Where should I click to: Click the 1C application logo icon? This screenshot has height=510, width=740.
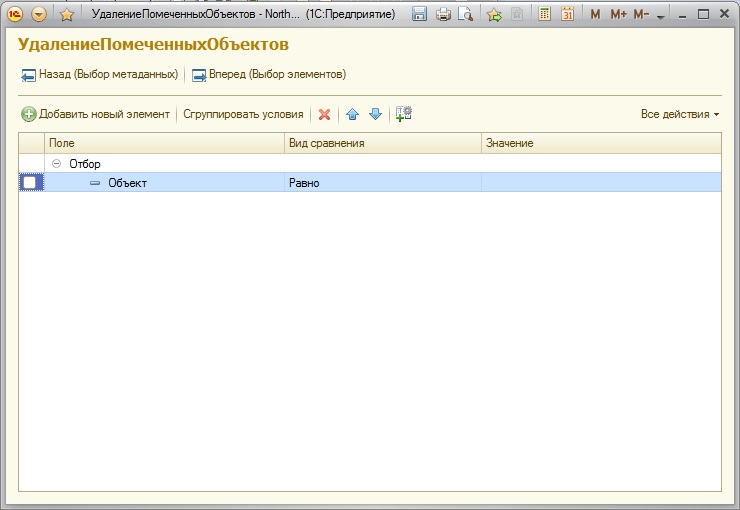click(x=15, y=14)
